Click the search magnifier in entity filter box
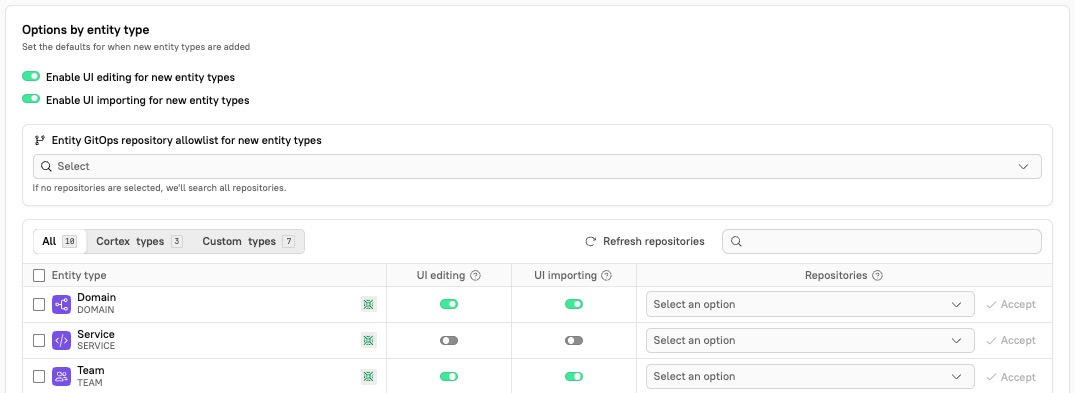This screenshot has width=1075, height=393. (x=736, y=241)
